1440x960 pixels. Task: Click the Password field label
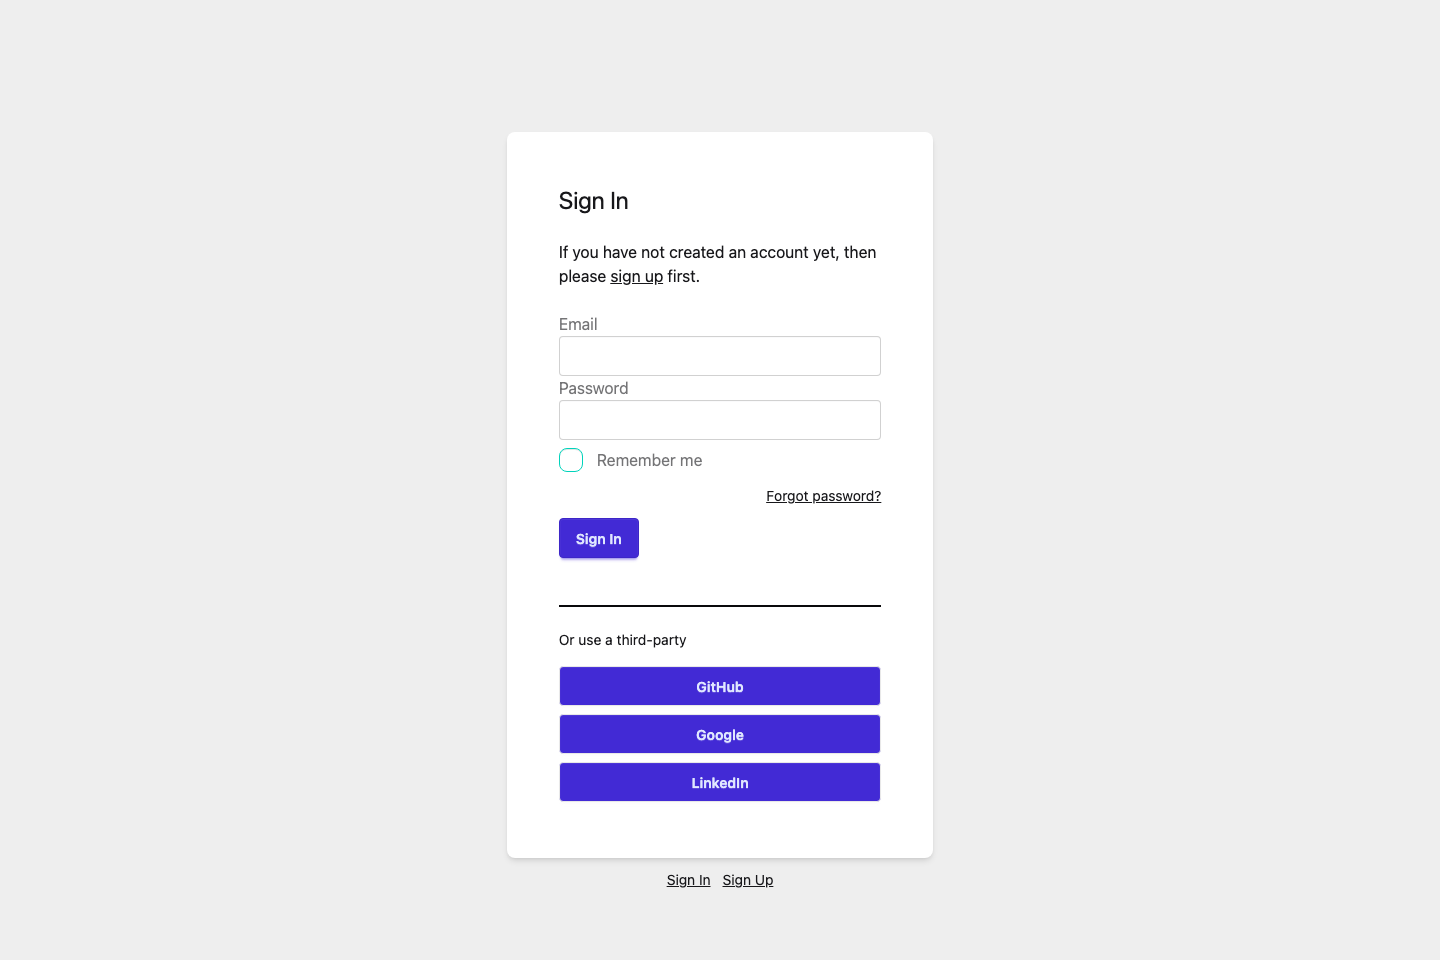click(593, 388)
